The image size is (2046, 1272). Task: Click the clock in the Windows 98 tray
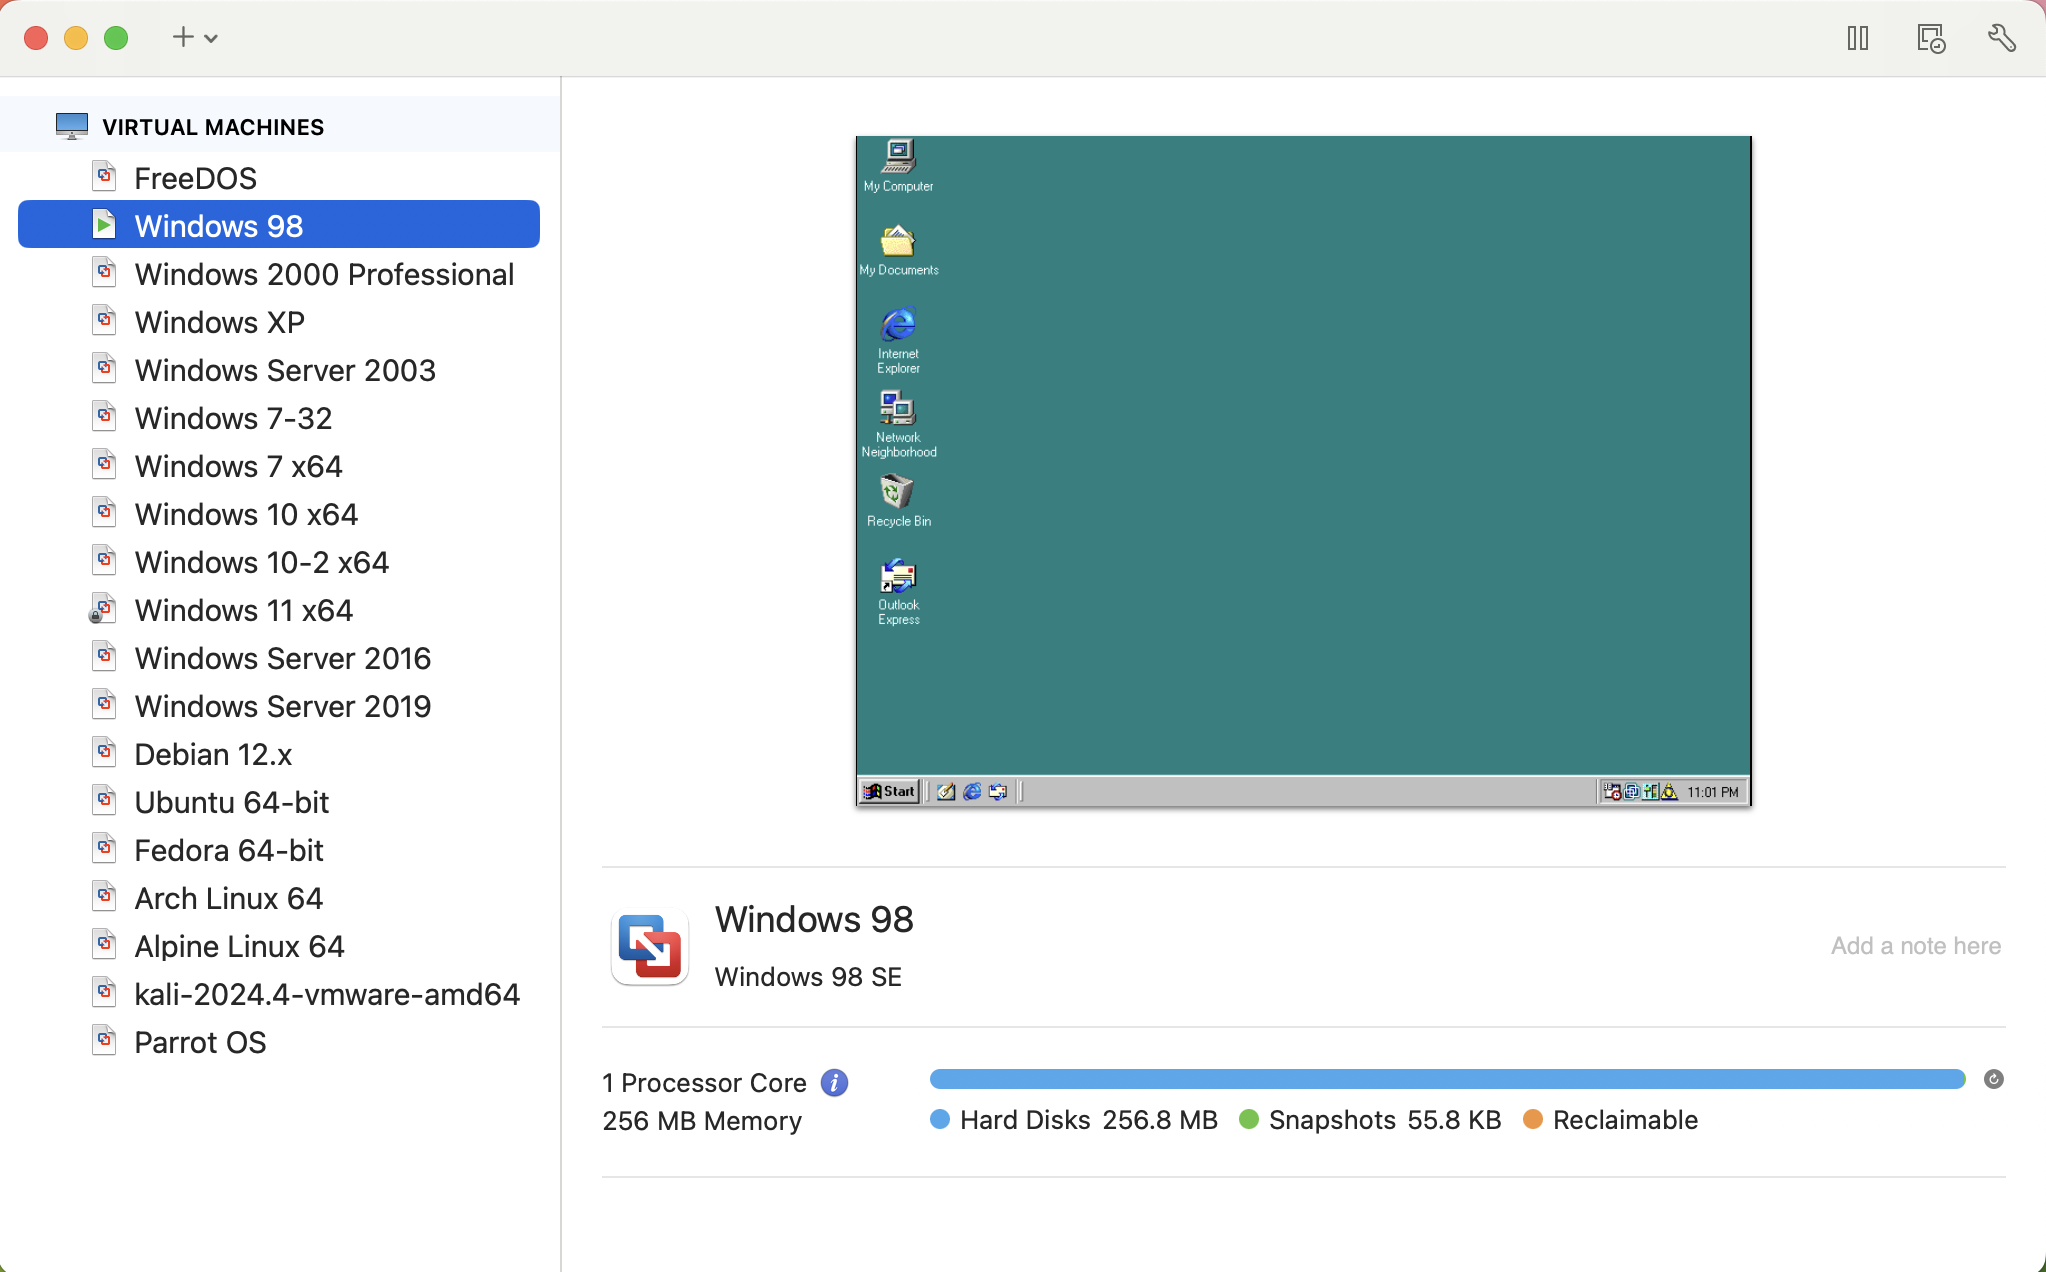[1712, 791]
